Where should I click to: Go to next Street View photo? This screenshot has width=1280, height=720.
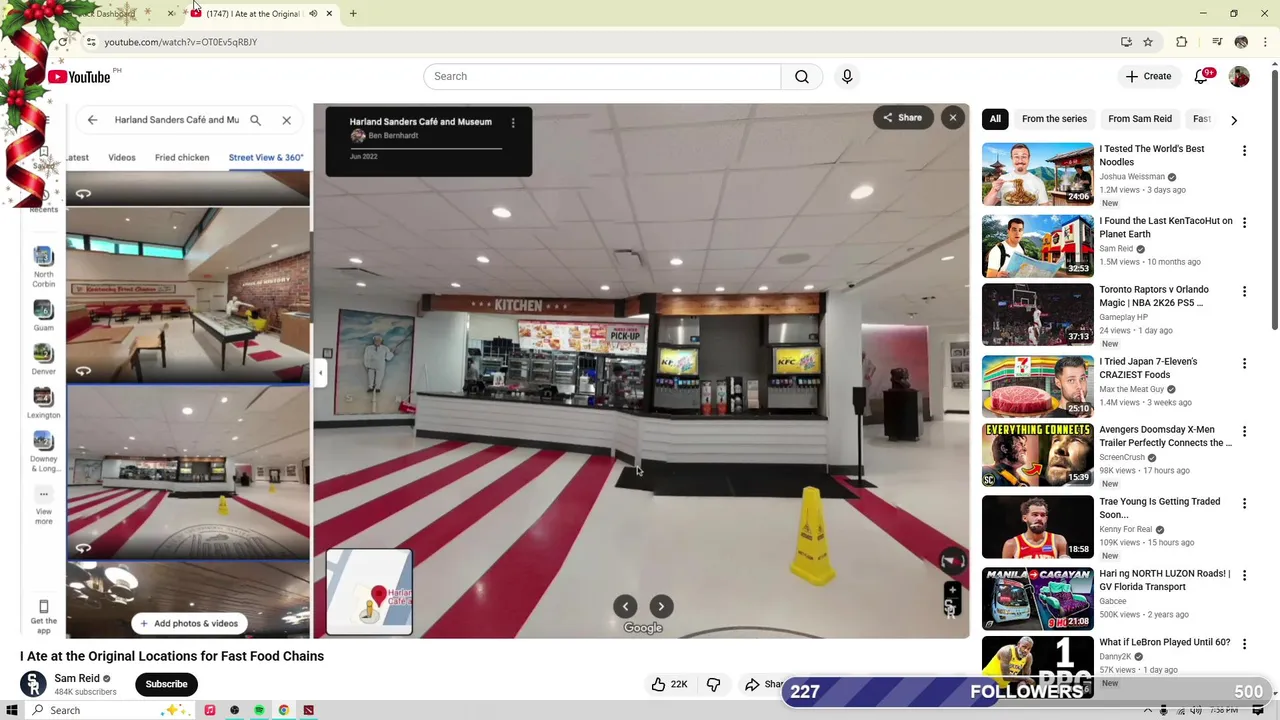coord(661,606)
